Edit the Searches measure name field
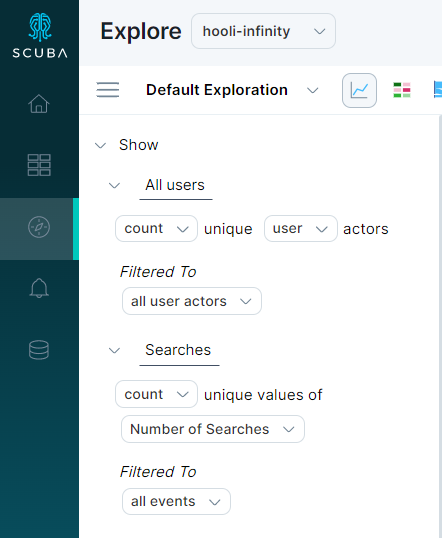The height and width of the screenshot is (538, 442). 179,351
